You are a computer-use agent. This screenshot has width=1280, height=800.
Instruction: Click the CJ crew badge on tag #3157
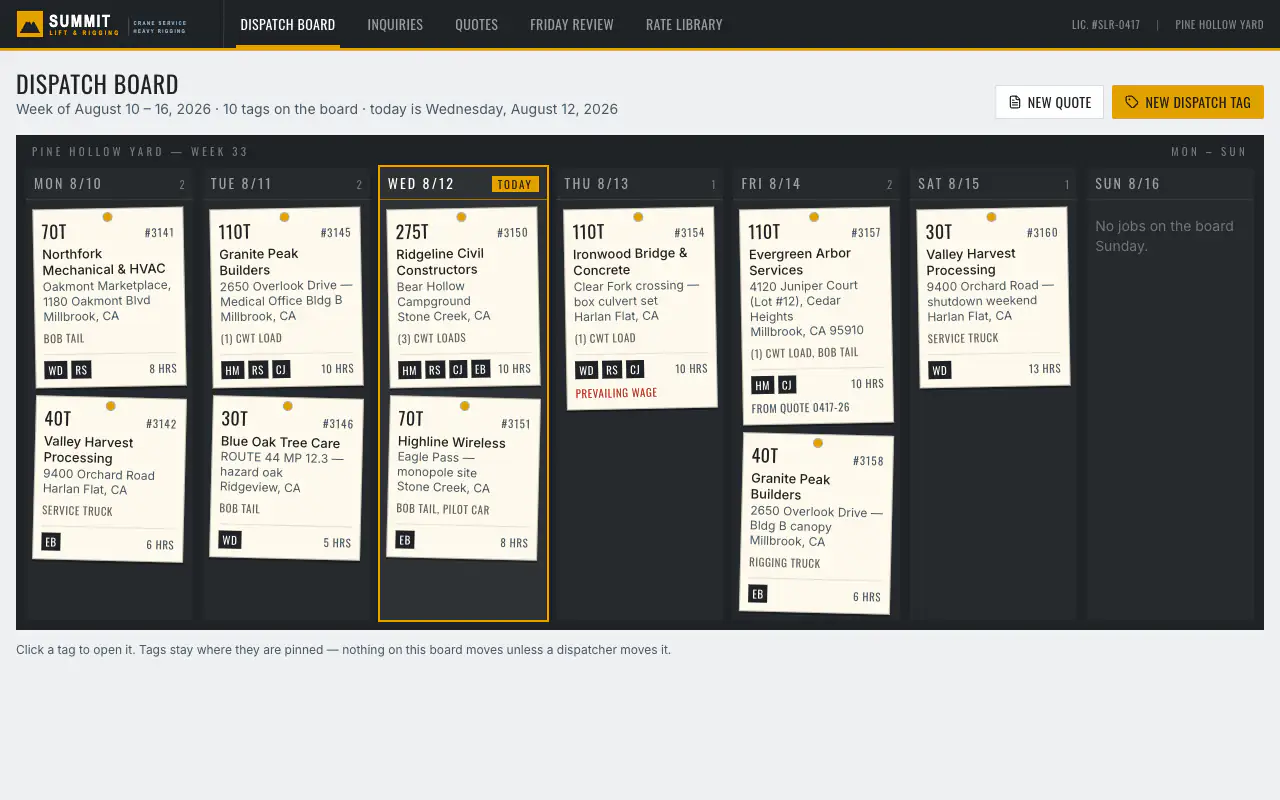(787, 385)
